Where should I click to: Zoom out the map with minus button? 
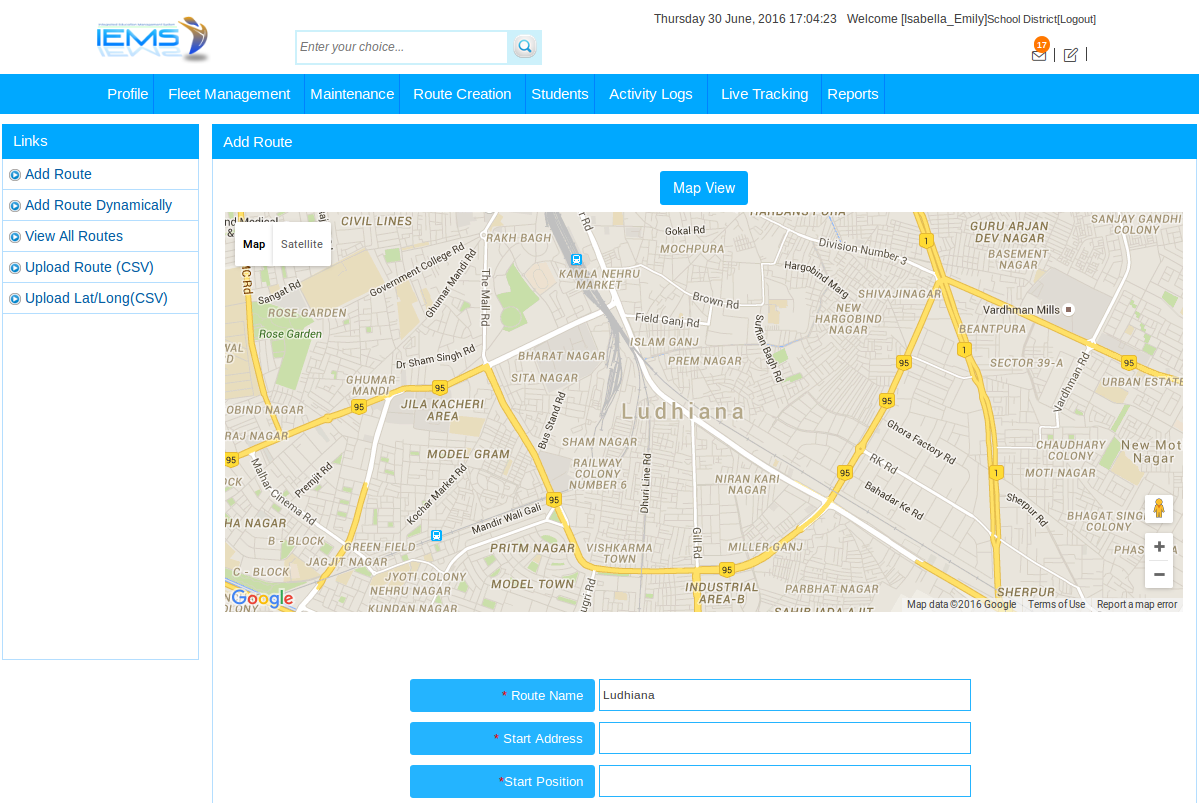1158,574
